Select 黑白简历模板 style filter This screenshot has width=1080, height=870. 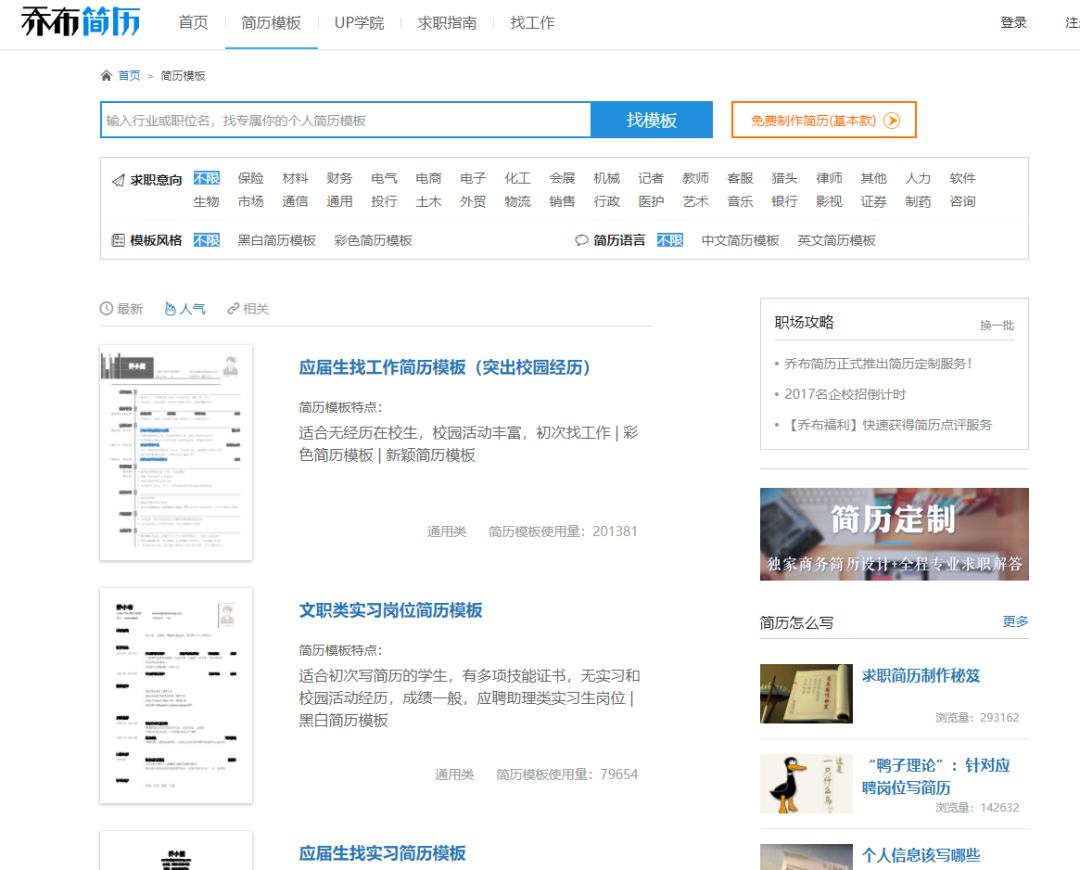[277, 240]
